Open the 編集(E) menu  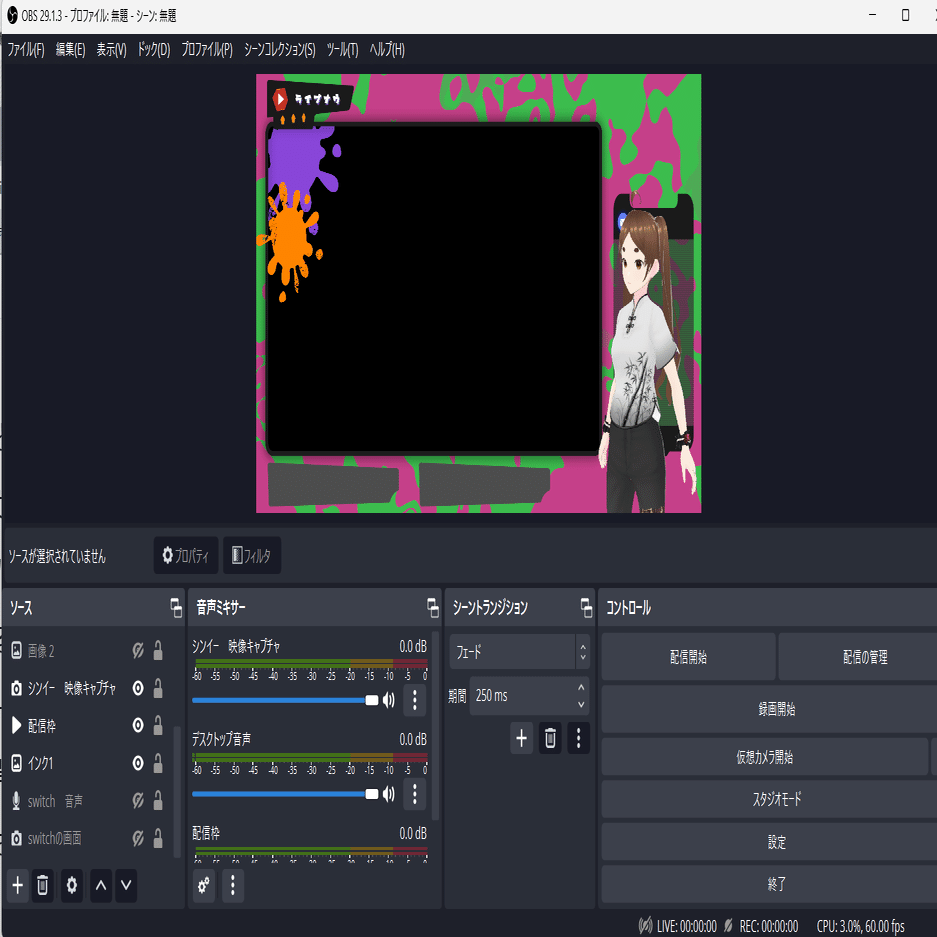coord(71,50)
